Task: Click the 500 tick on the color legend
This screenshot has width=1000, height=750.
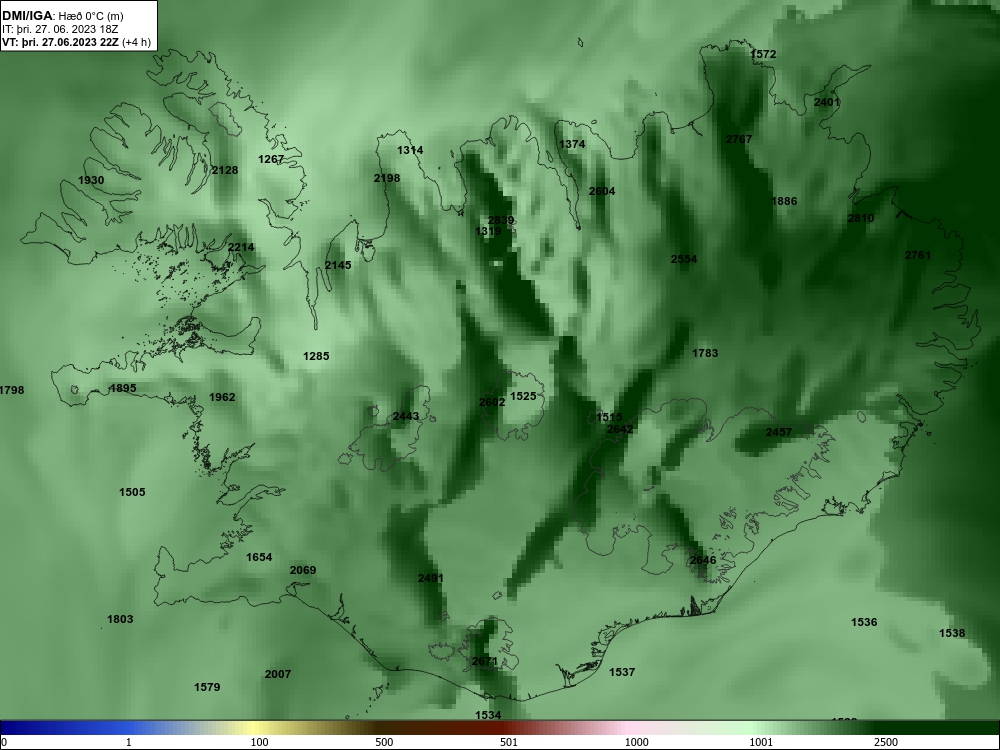Action: (385, 742)
